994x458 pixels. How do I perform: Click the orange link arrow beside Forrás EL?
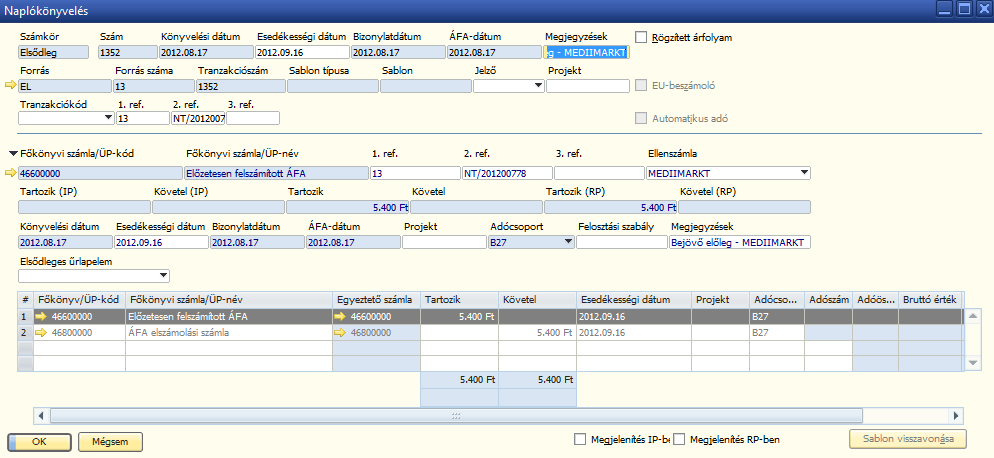click(x=11, y=85)
